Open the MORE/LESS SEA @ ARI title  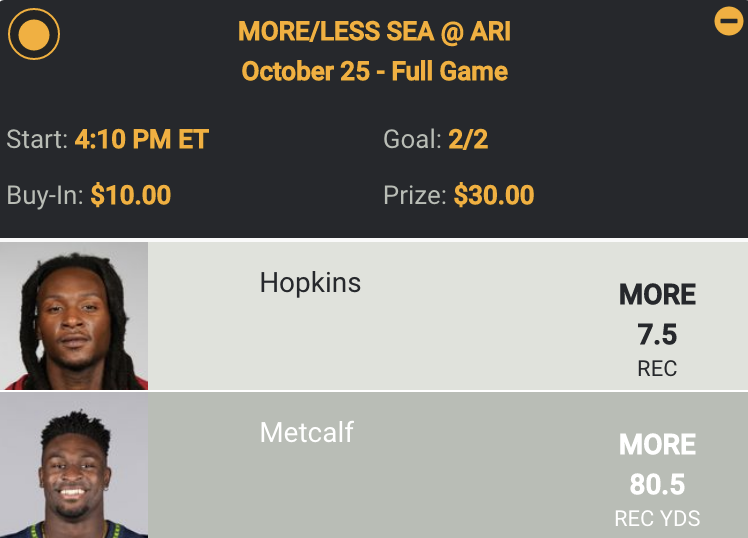(x=374, y=32)
